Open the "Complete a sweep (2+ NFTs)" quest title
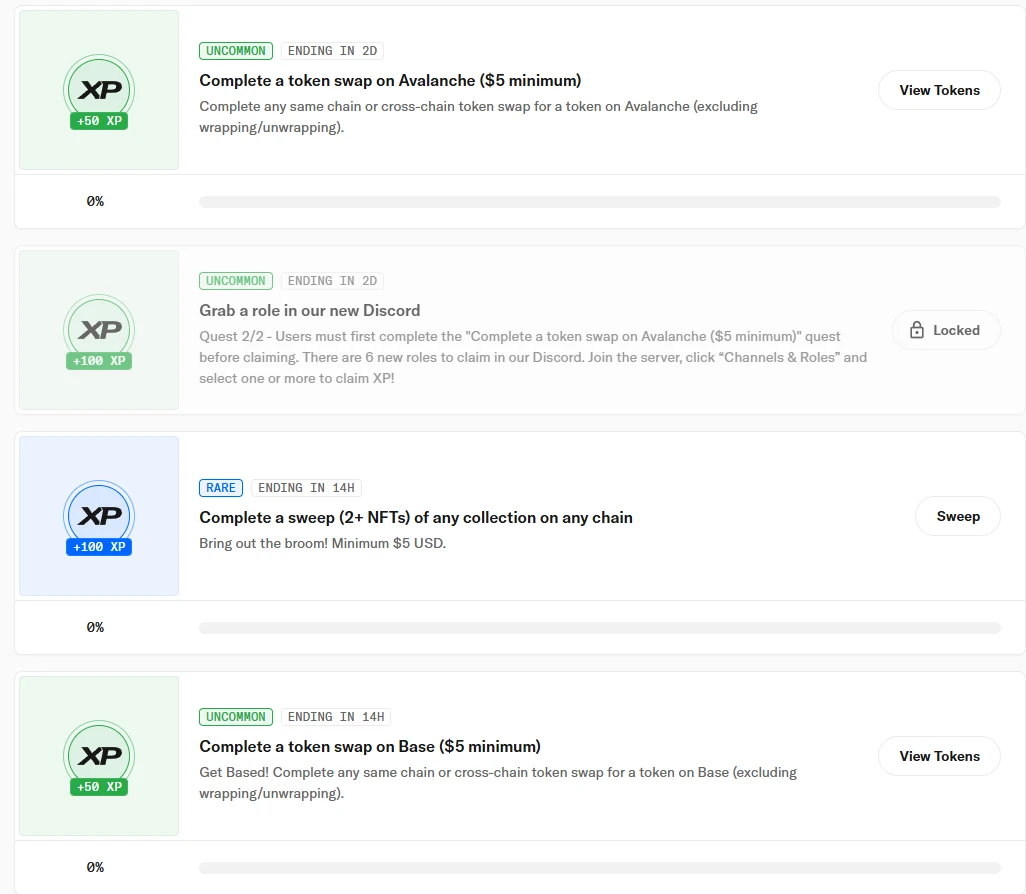The height and width of the screenshot is (894, 1026). (x=416, y=517)
